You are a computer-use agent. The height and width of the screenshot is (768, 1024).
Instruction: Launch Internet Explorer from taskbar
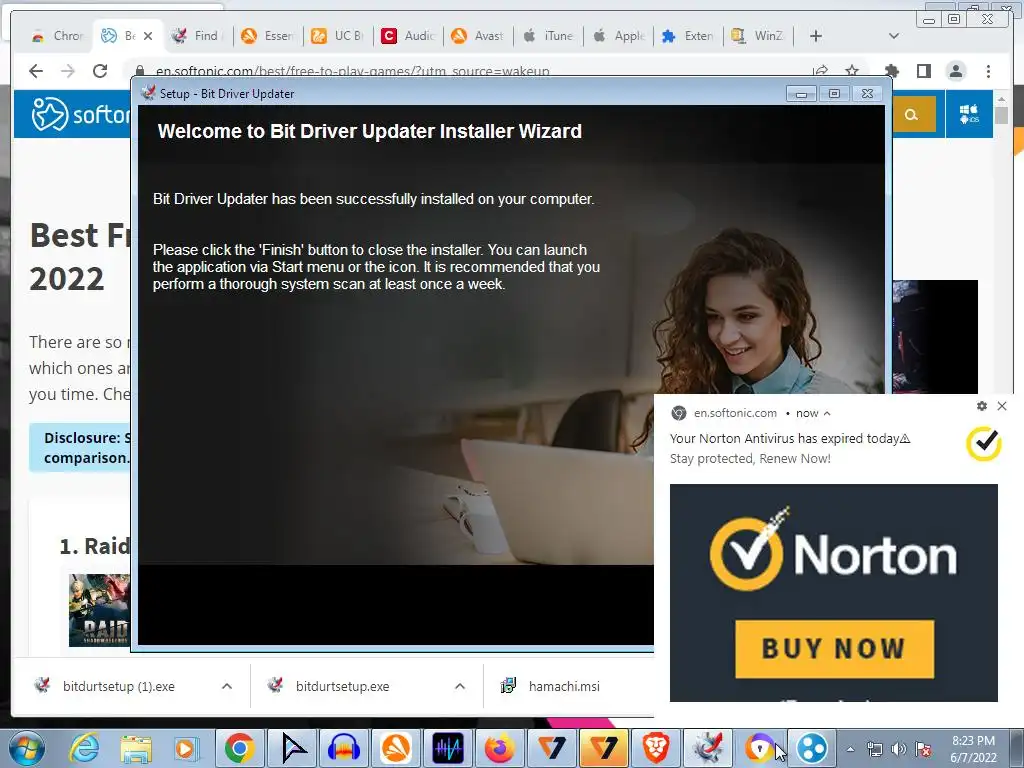84,748
